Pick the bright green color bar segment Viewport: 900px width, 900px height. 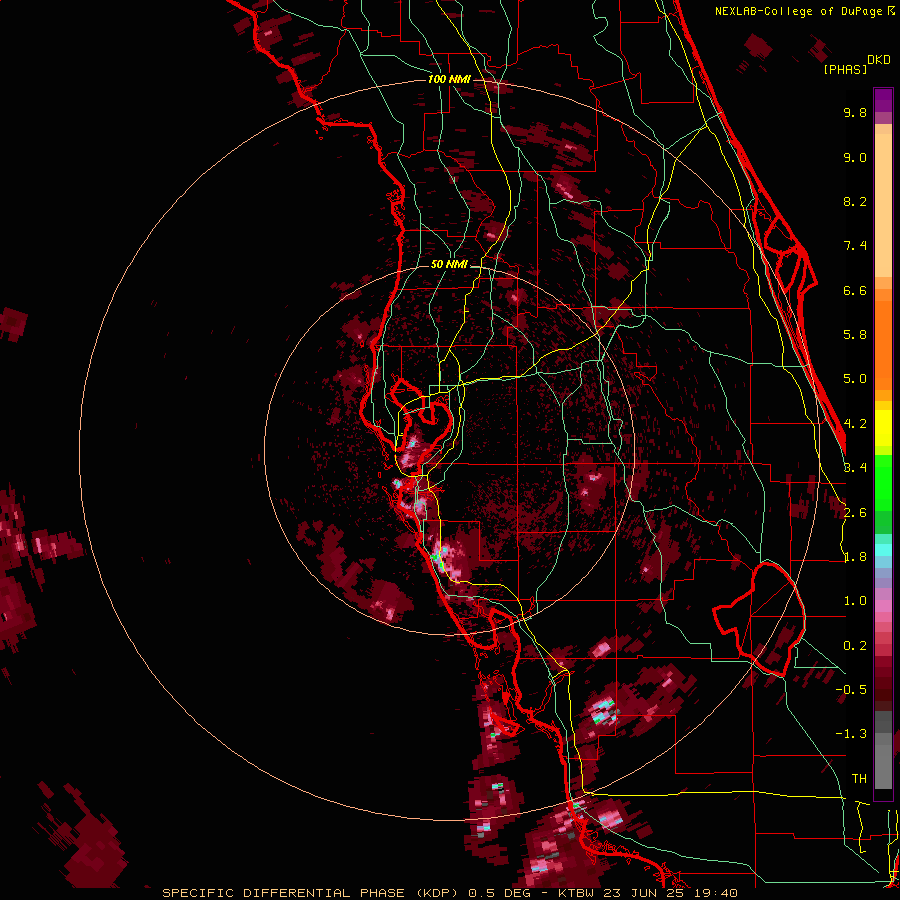(x=883, y=481)
